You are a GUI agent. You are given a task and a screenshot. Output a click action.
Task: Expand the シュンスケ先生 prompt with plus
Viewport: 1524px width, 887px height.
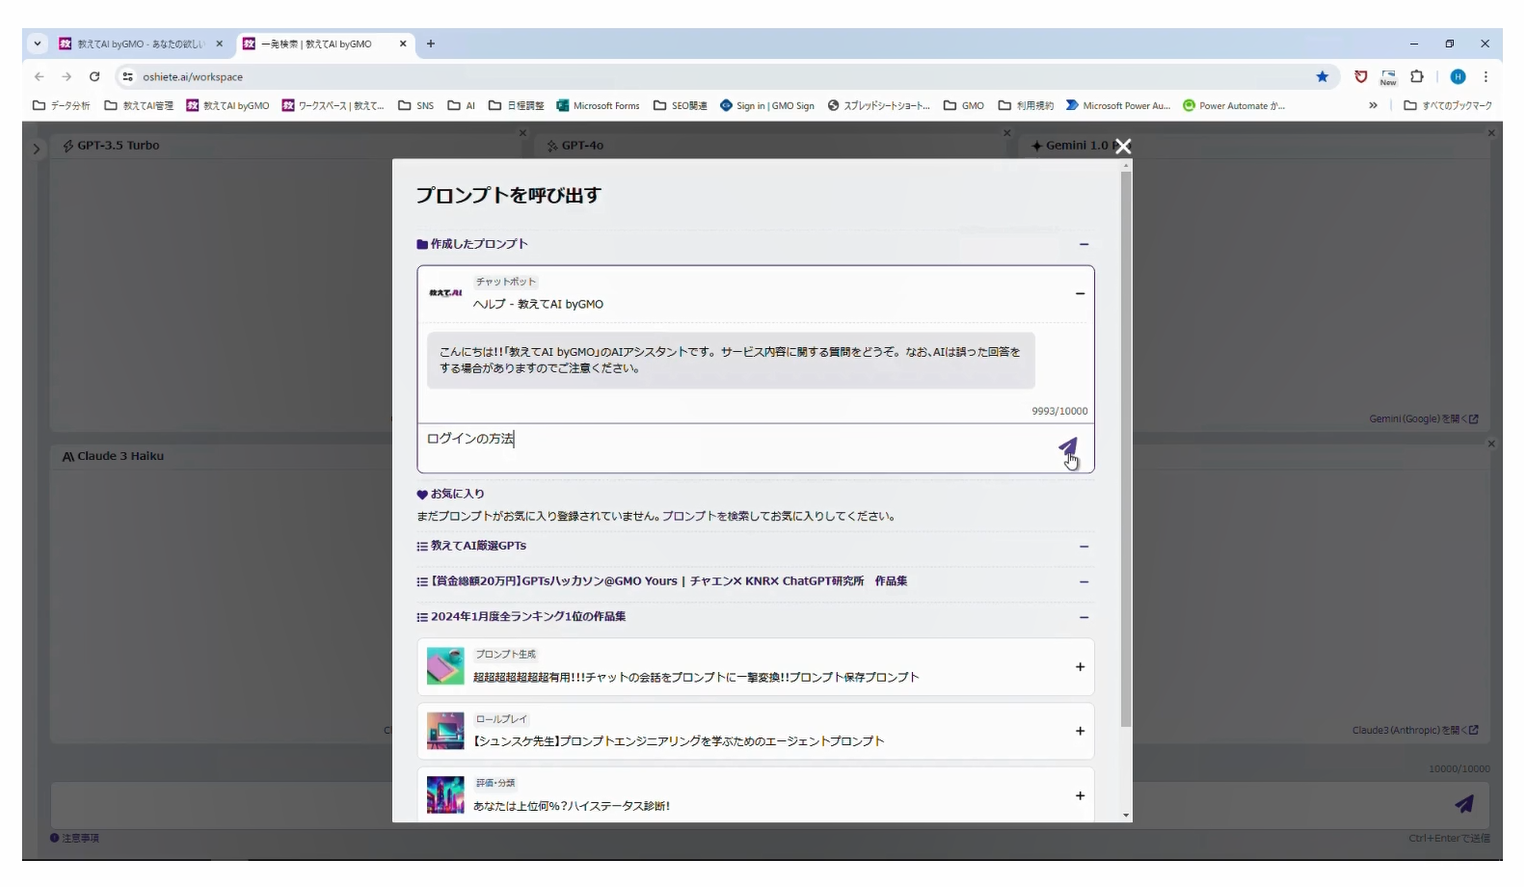point(1080,731)
